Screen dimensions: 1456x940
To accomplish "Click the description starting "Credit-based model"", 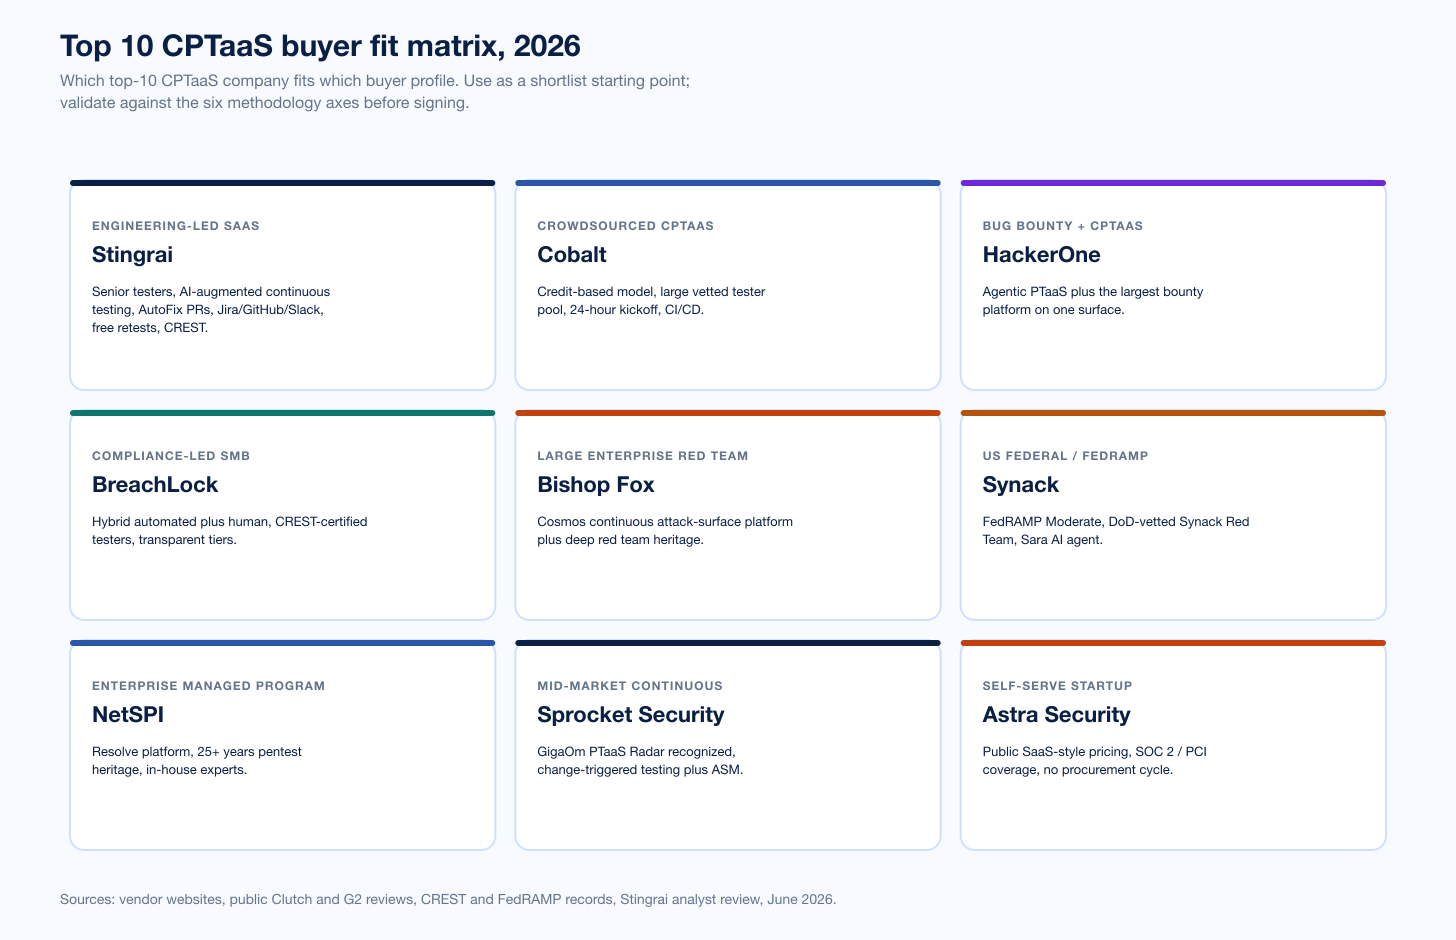I will point(651,301).
